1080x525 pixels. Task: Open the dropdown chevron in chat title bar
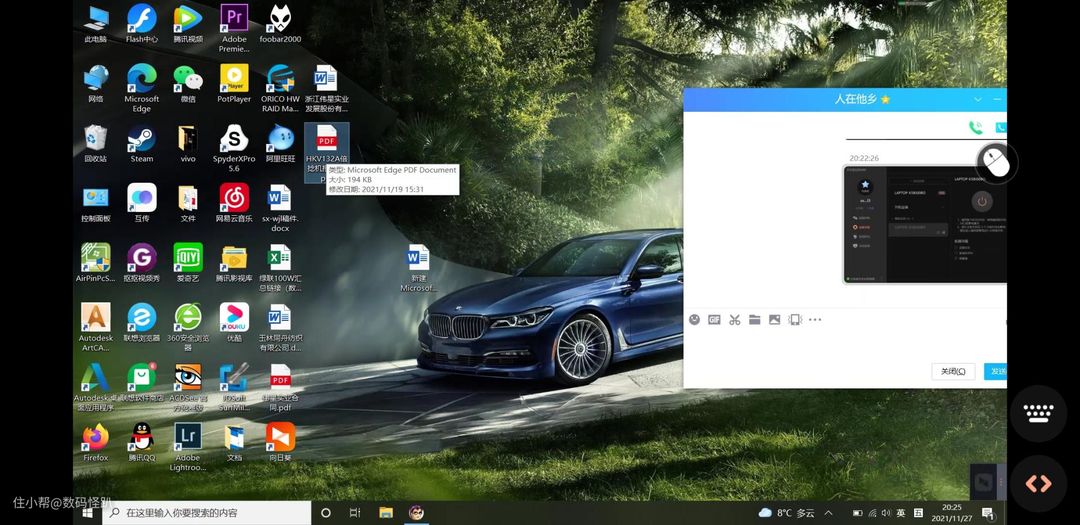[x=978, y=100]
